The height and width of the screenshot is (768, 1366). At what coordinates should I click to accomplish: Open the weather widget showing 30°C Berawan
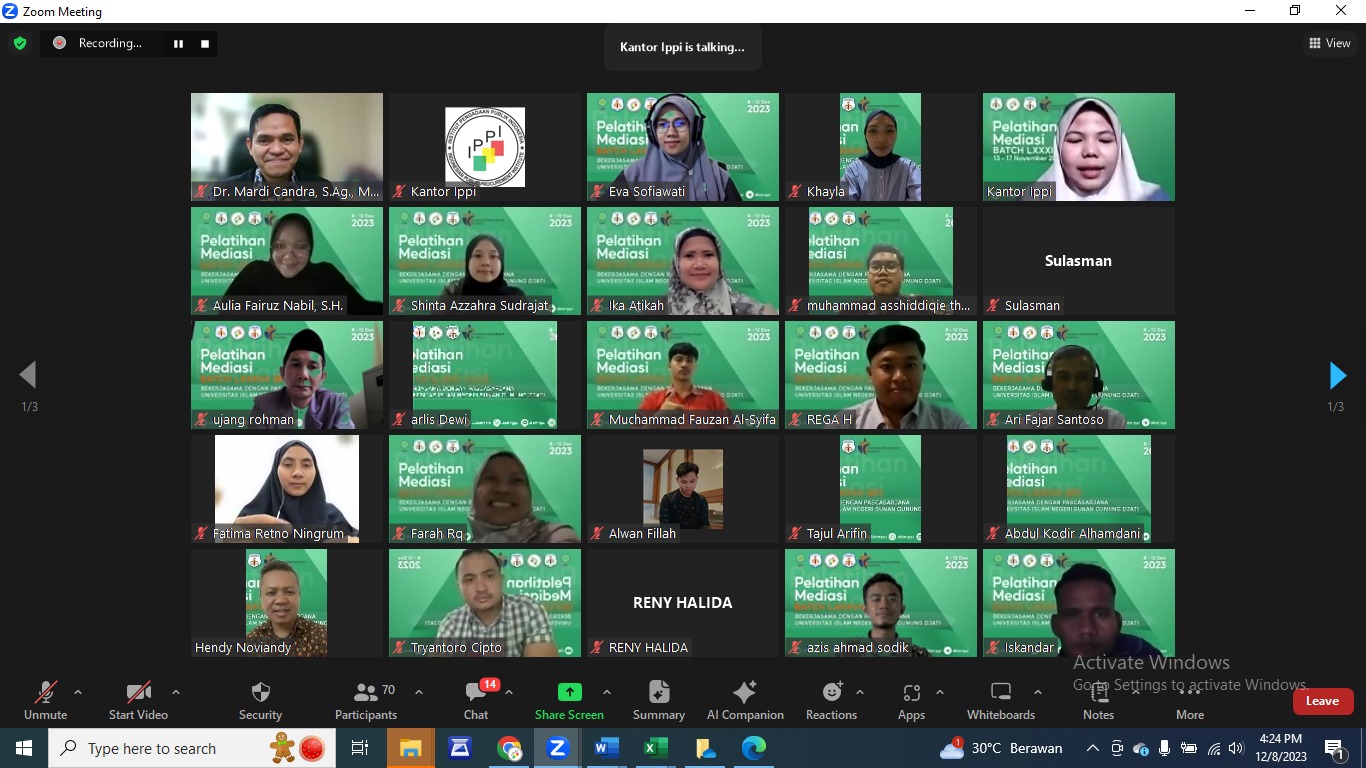tap(1001, 748)
